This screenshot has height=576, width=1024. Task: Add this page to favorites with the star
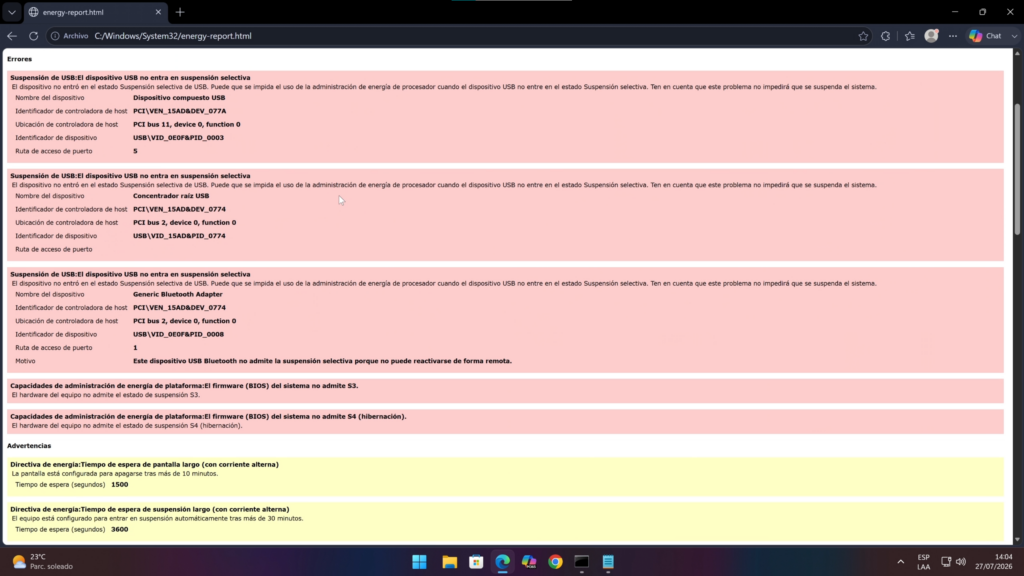click(863, 36)
